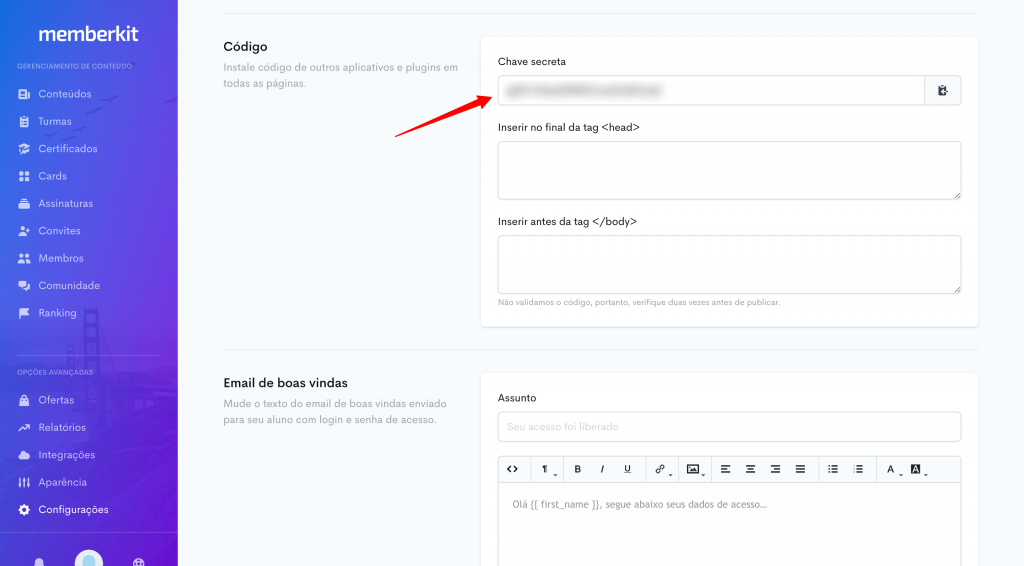Screen dimensions: 1024x566
Task: Focus the Assunto subject field
Action: [x=729, y=427]
